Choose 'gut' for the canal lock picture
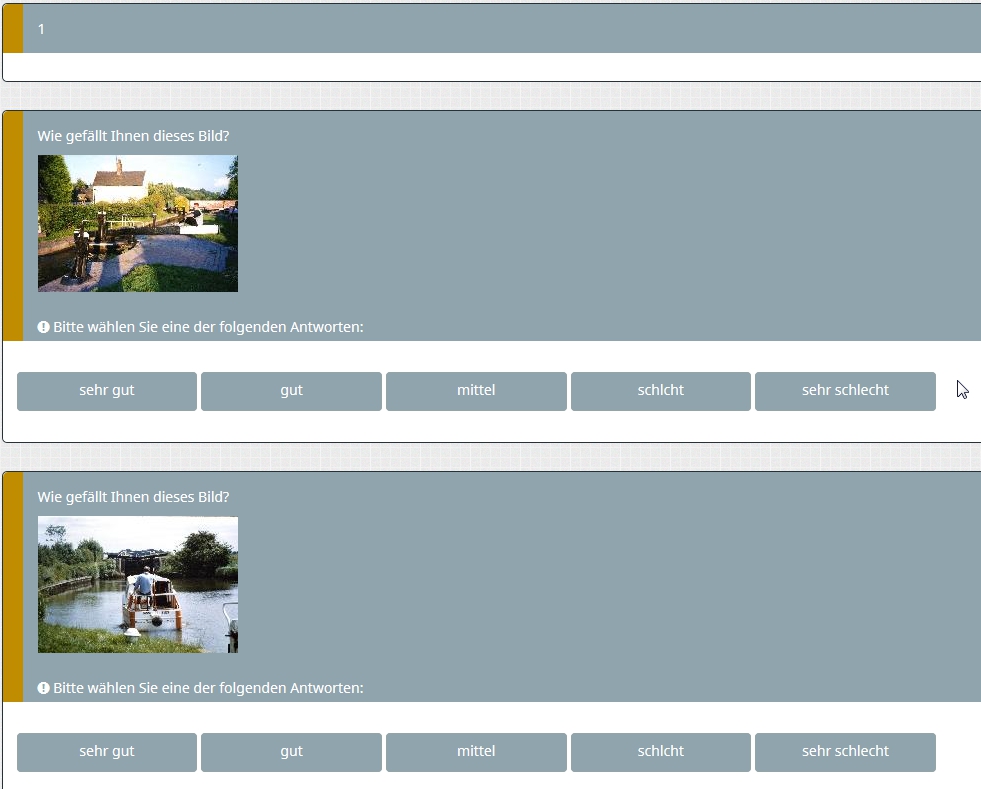Viewport: 981px width, 789px height. [x=292, y=391]
